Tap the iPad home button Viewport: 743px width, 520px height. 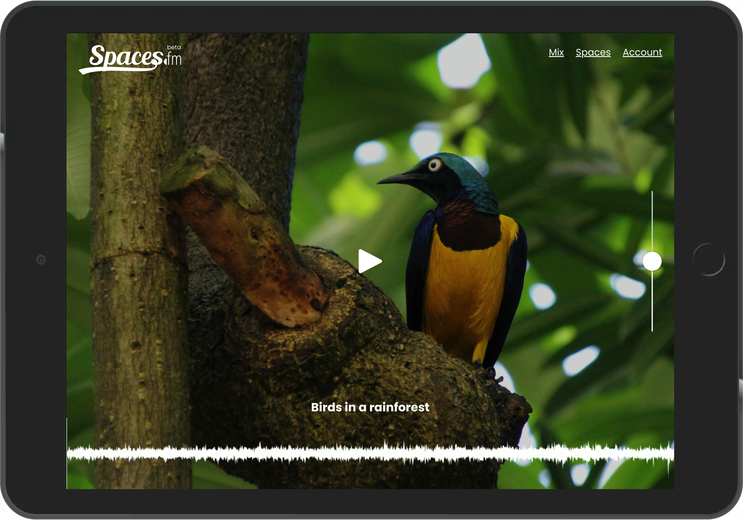708,260
